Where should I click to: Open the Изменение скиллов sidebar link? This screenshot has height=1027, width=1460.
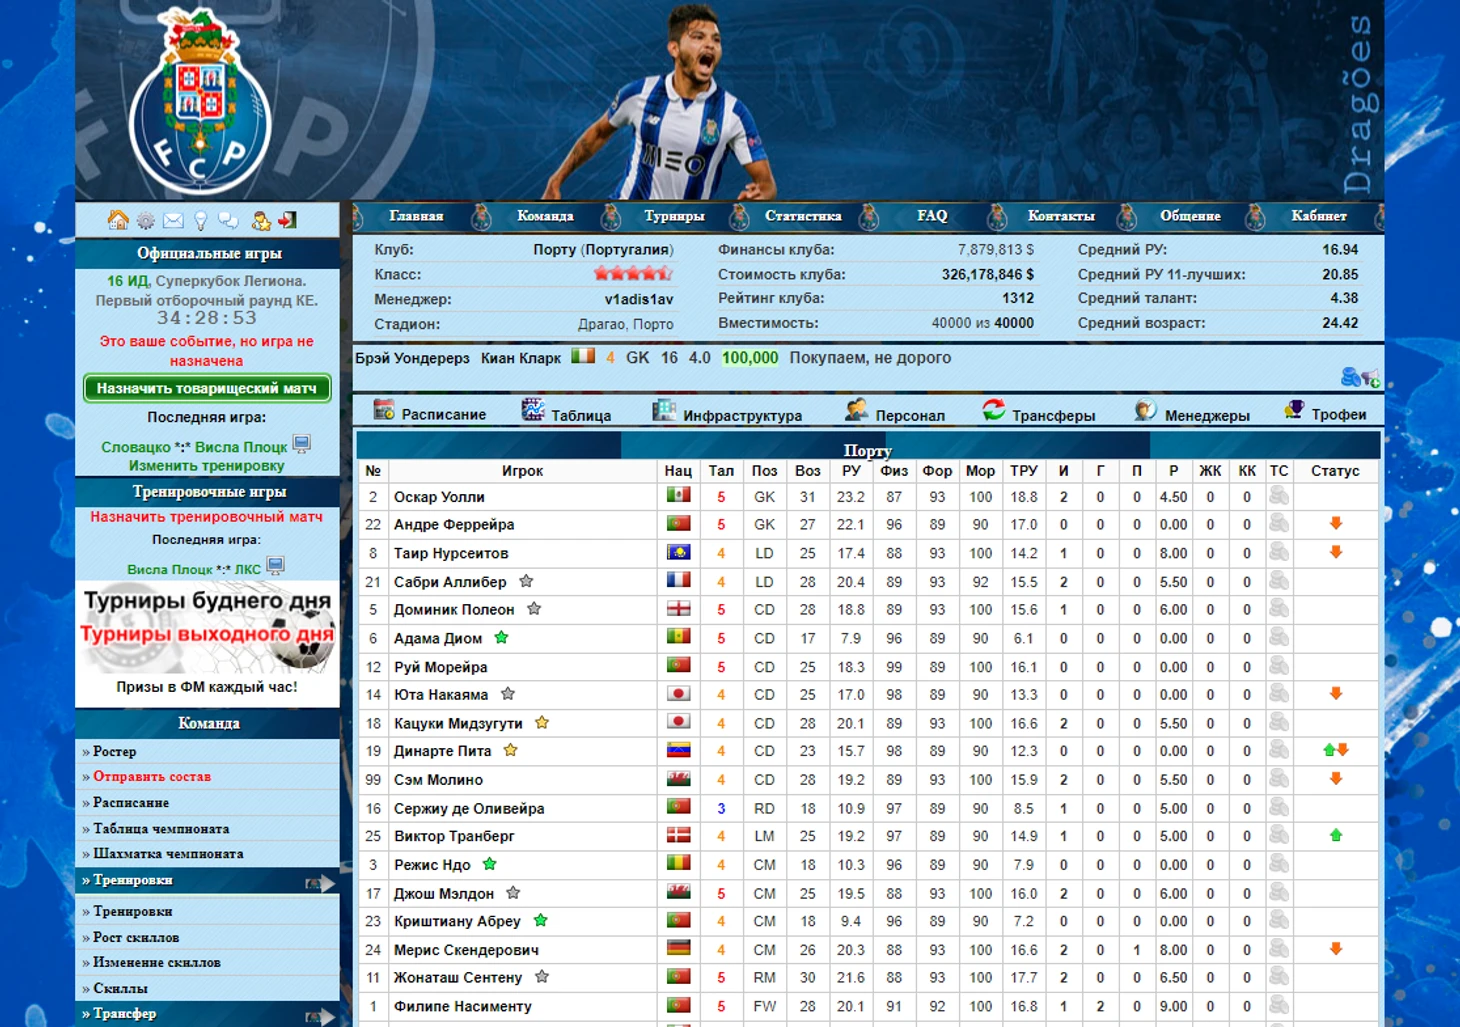tap(157, 963)
